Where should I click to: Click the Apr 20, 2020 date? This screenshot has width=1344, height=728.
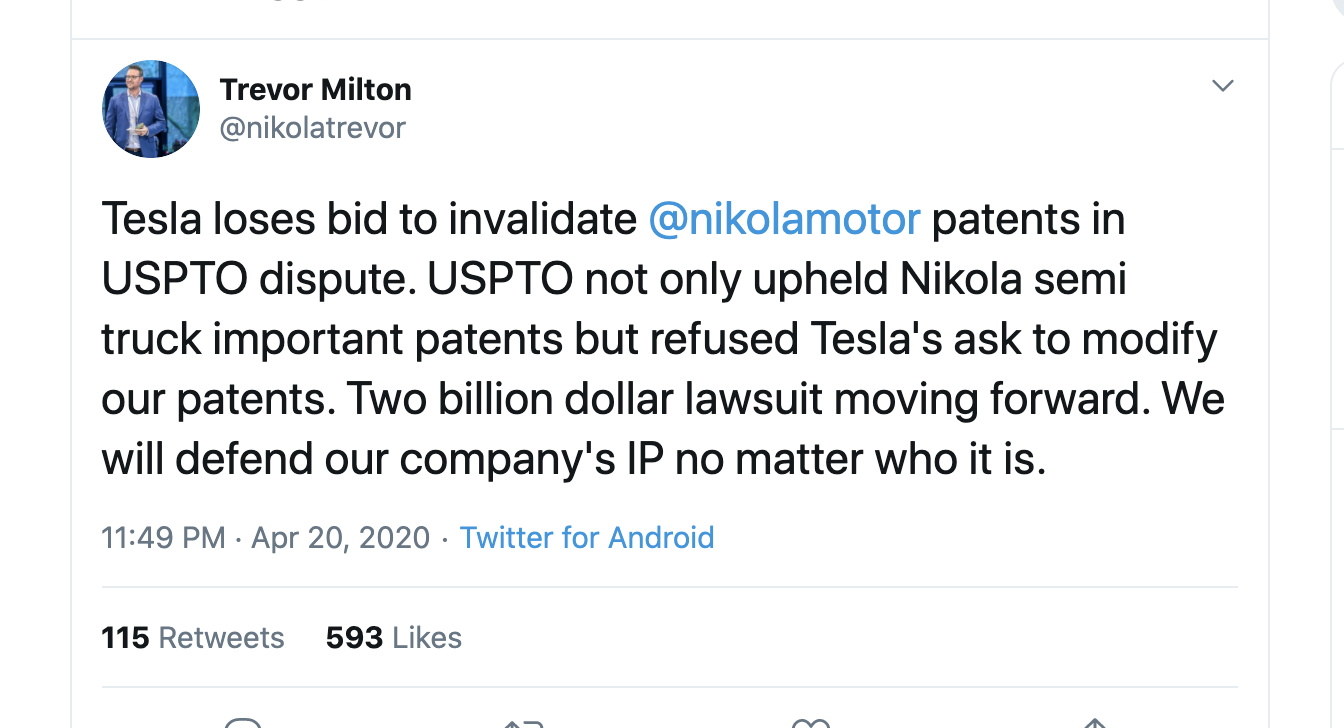coord(340,538)
